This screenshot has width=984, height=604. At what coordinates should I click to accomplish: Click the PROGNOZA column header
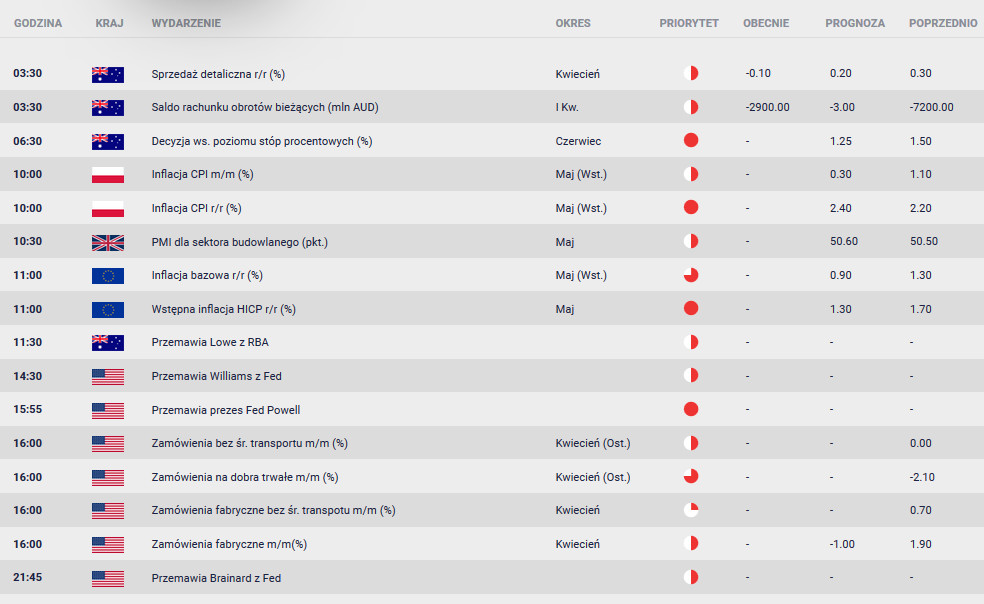tap(855, 23)
